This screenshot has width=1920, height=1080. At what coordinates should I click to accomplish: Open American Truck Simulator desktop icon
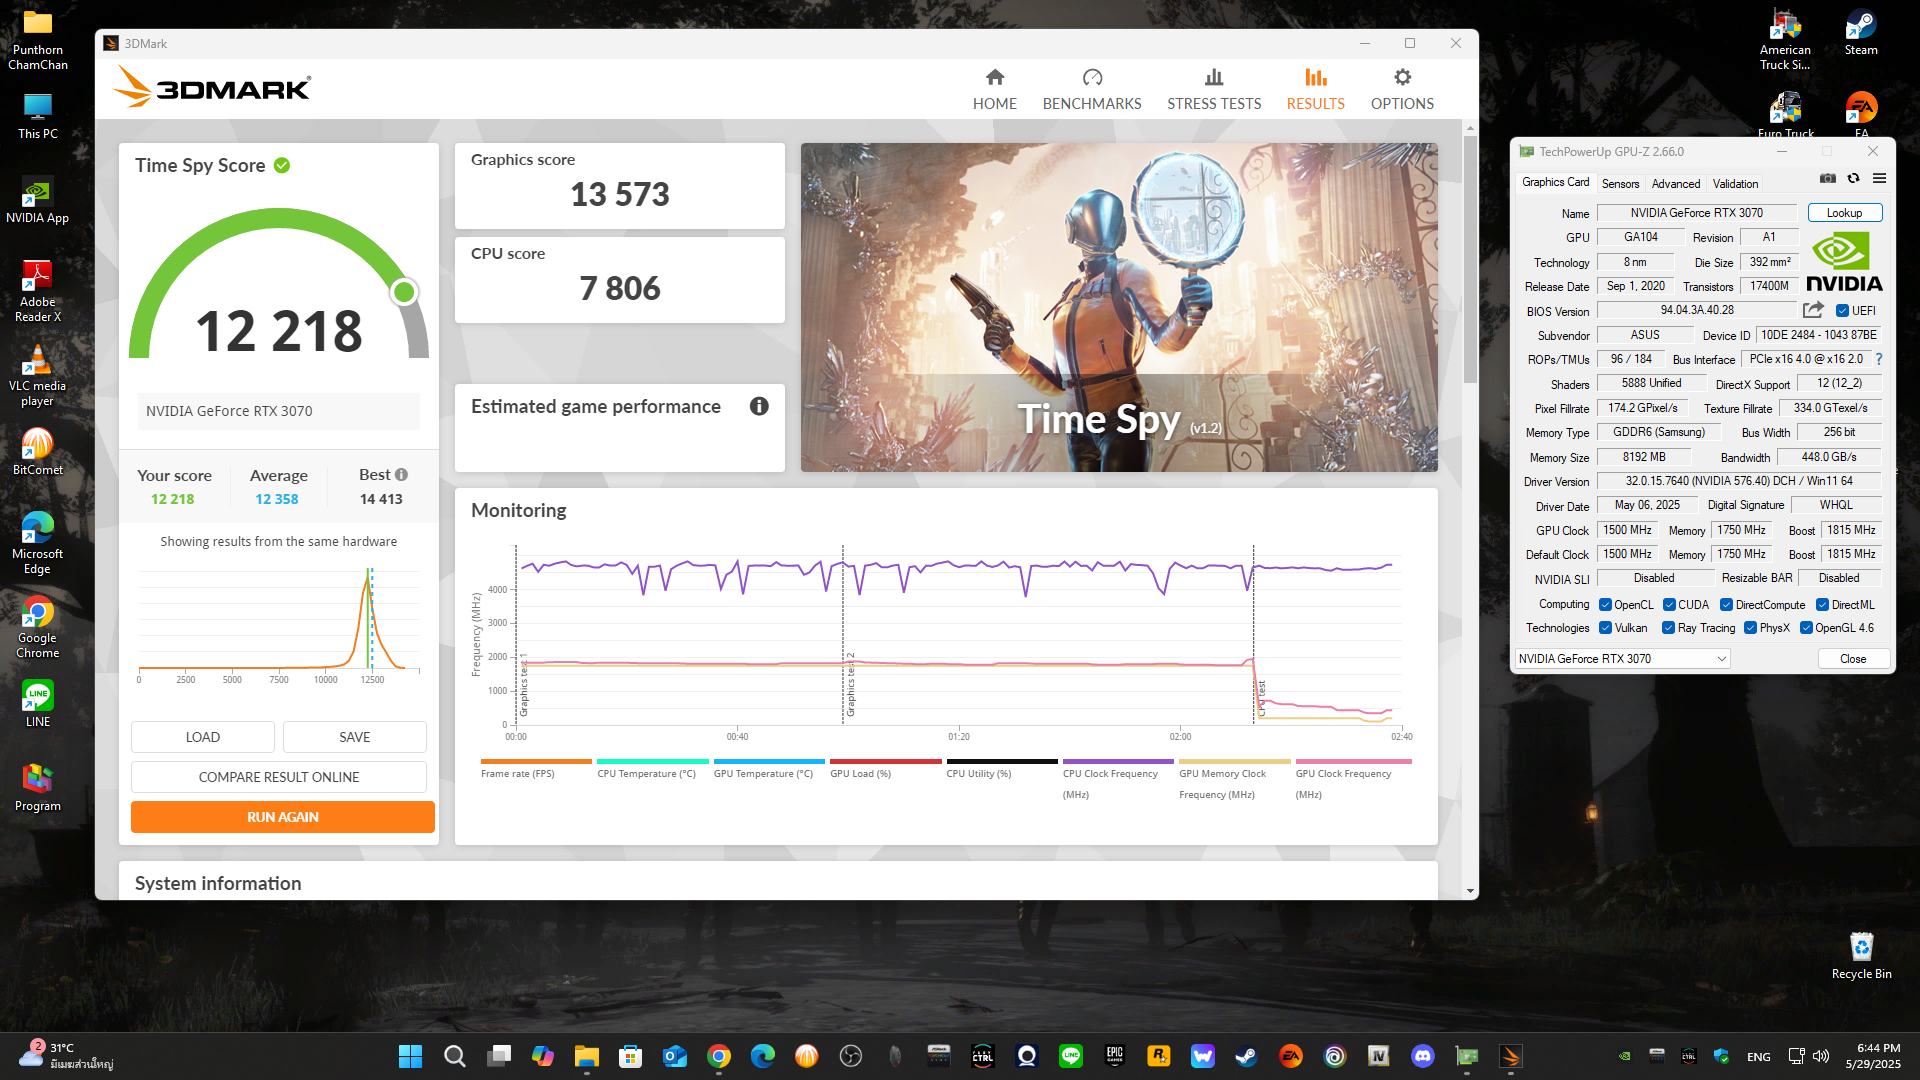(1785, 40)
